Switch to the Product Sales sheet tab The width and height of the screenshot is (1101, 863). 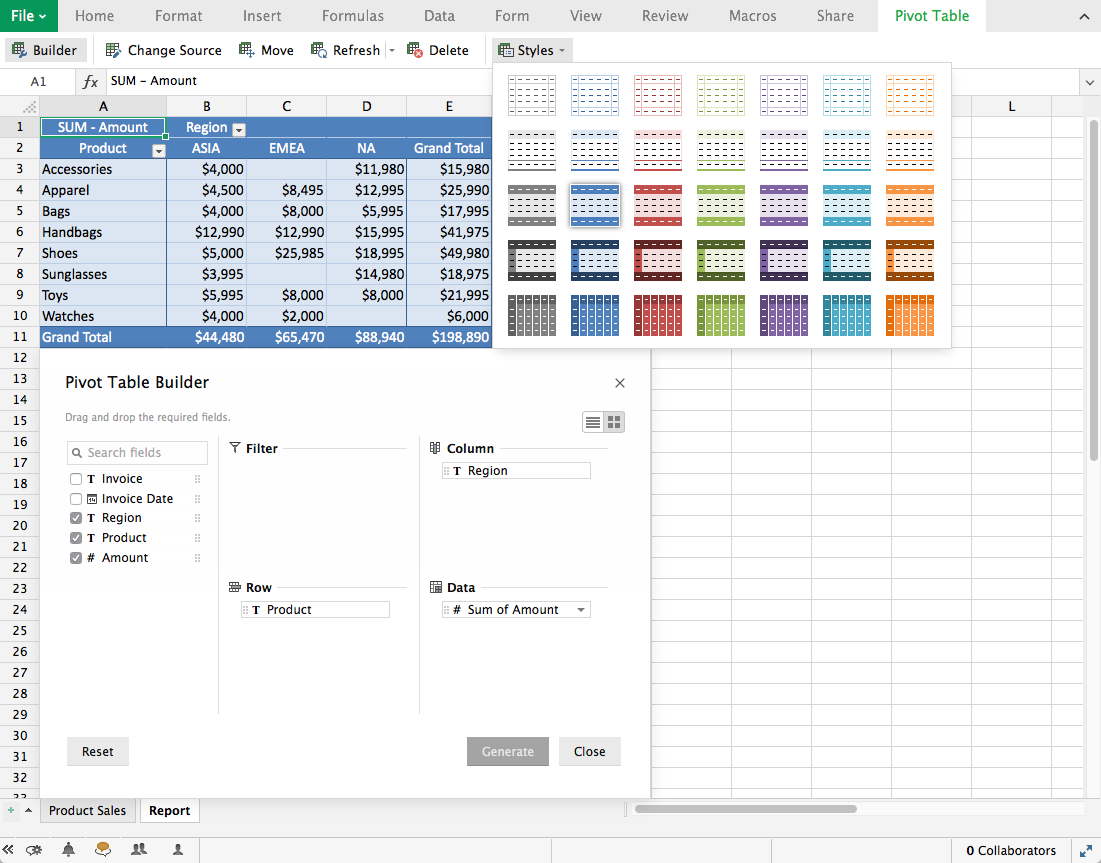coord(88,810)
